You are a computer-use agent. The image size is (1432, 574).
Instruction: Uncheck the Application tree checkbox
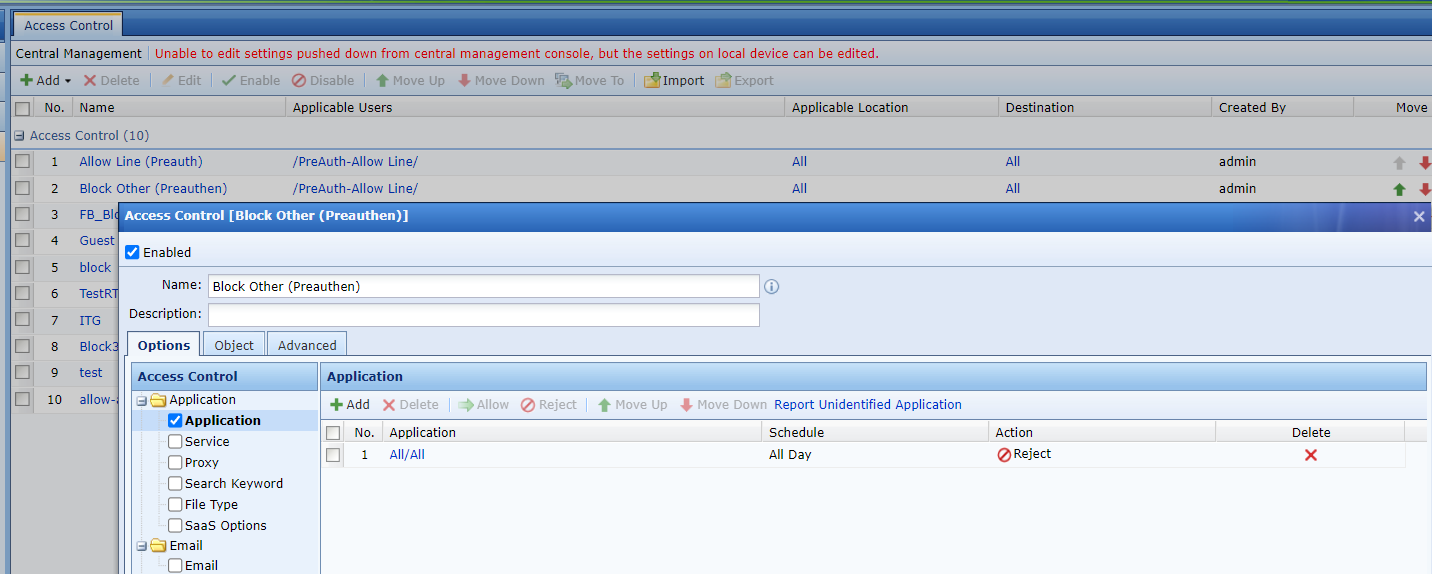tap(175, 421)
